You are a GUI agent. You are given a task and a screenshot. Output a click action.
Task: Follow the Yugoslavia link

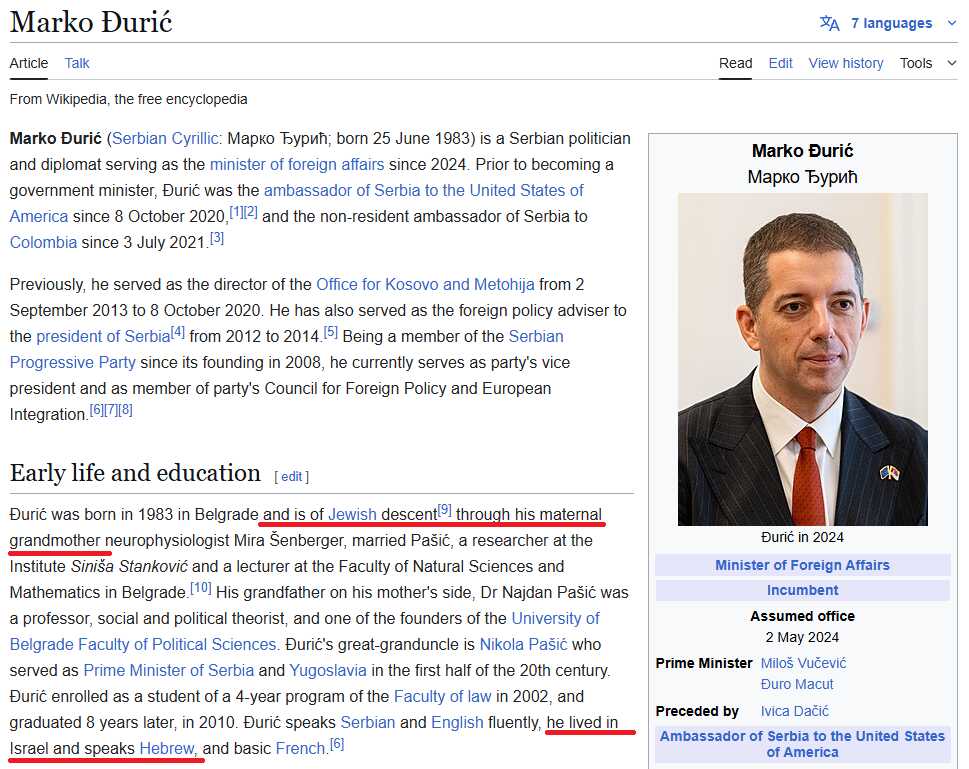tap(328, 670)
